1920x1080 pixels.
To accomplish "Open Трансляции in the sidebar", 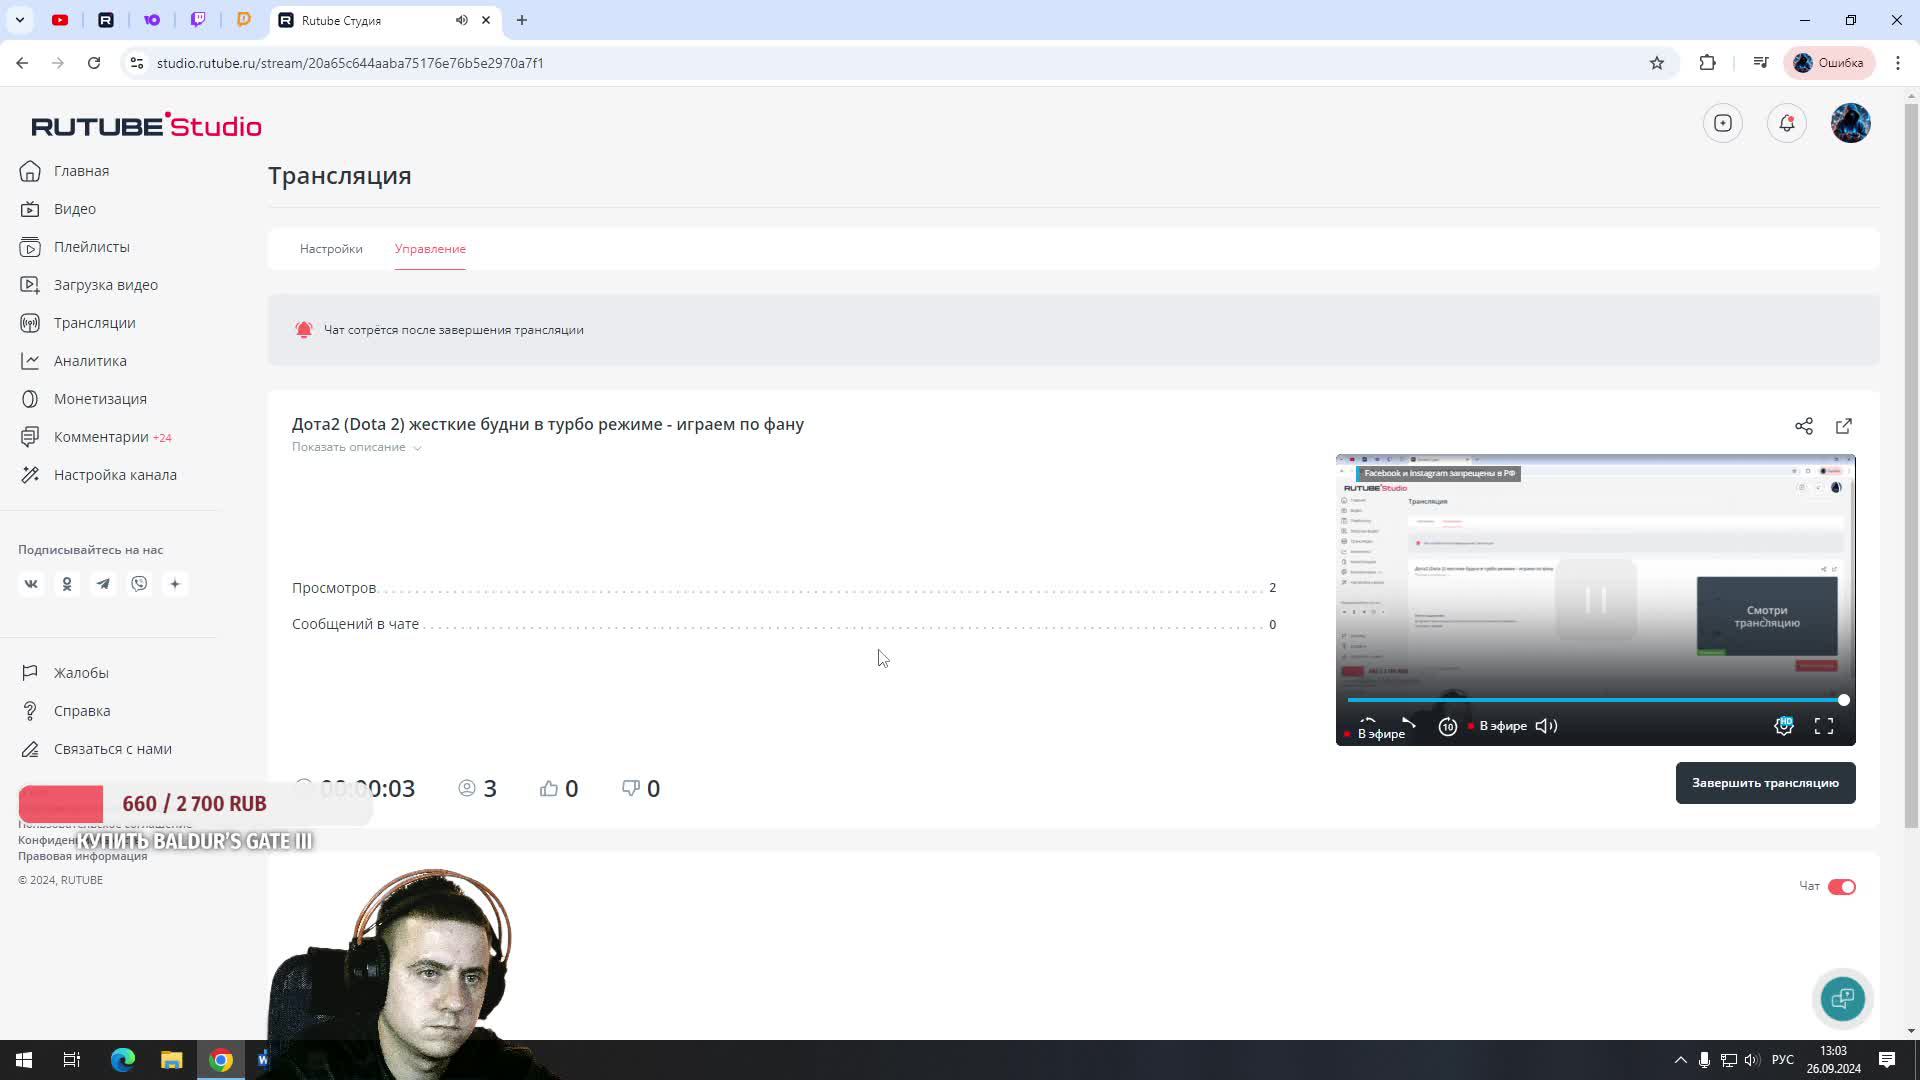I will pos(77,323).
